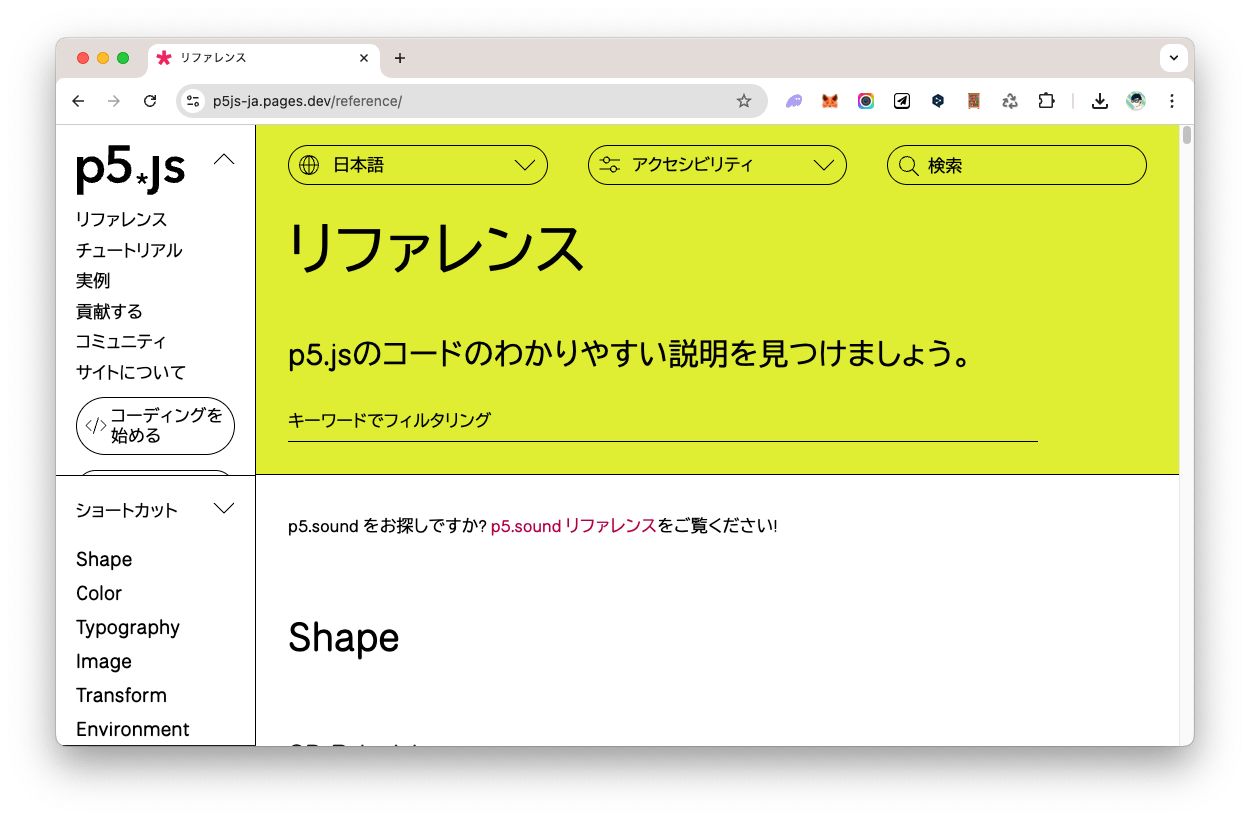Click the dark hexagon extension icon

938,101
